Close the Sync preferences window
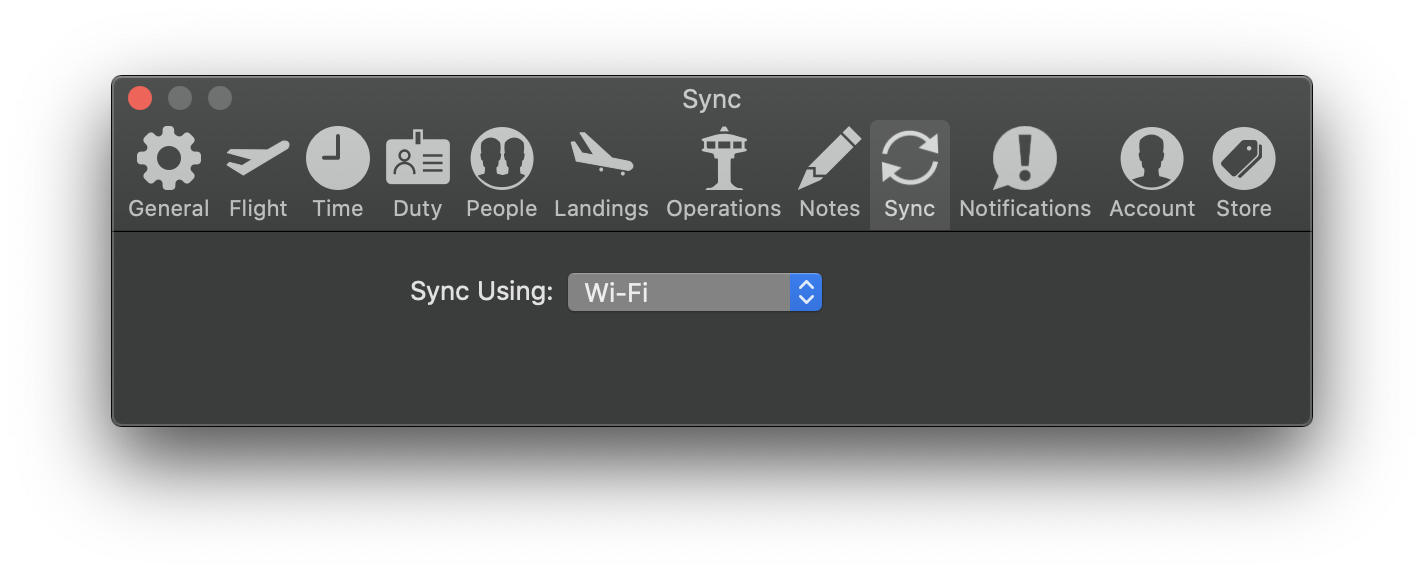 (x=140, y=98)
